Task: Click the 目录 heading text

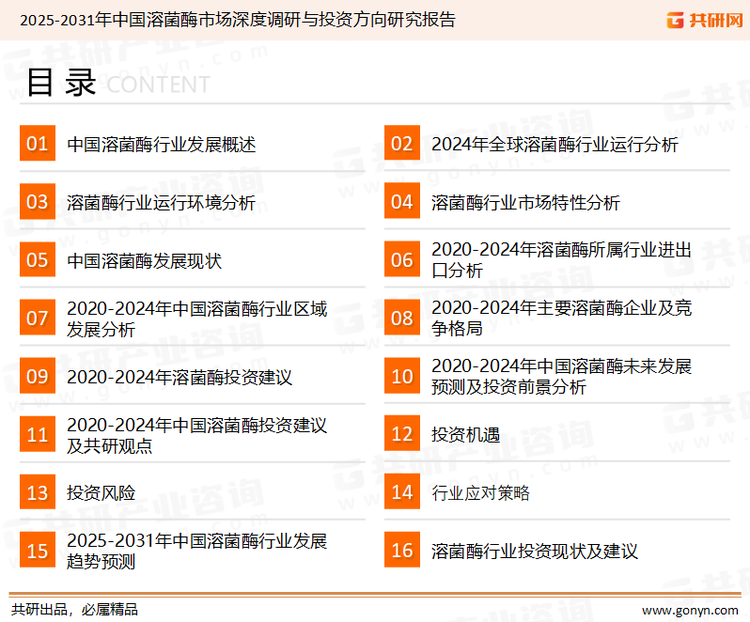Action: [61, 84]
